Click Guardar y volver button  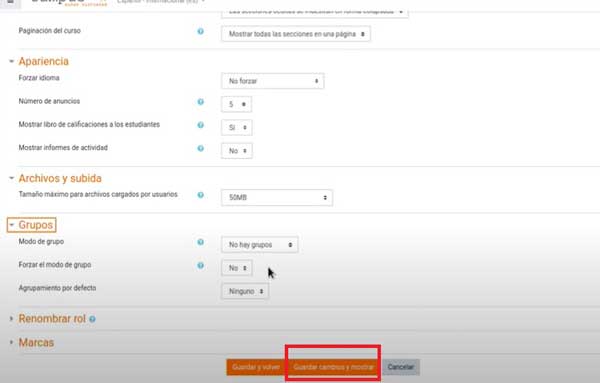pyautogui.click(x=256, y=367)
